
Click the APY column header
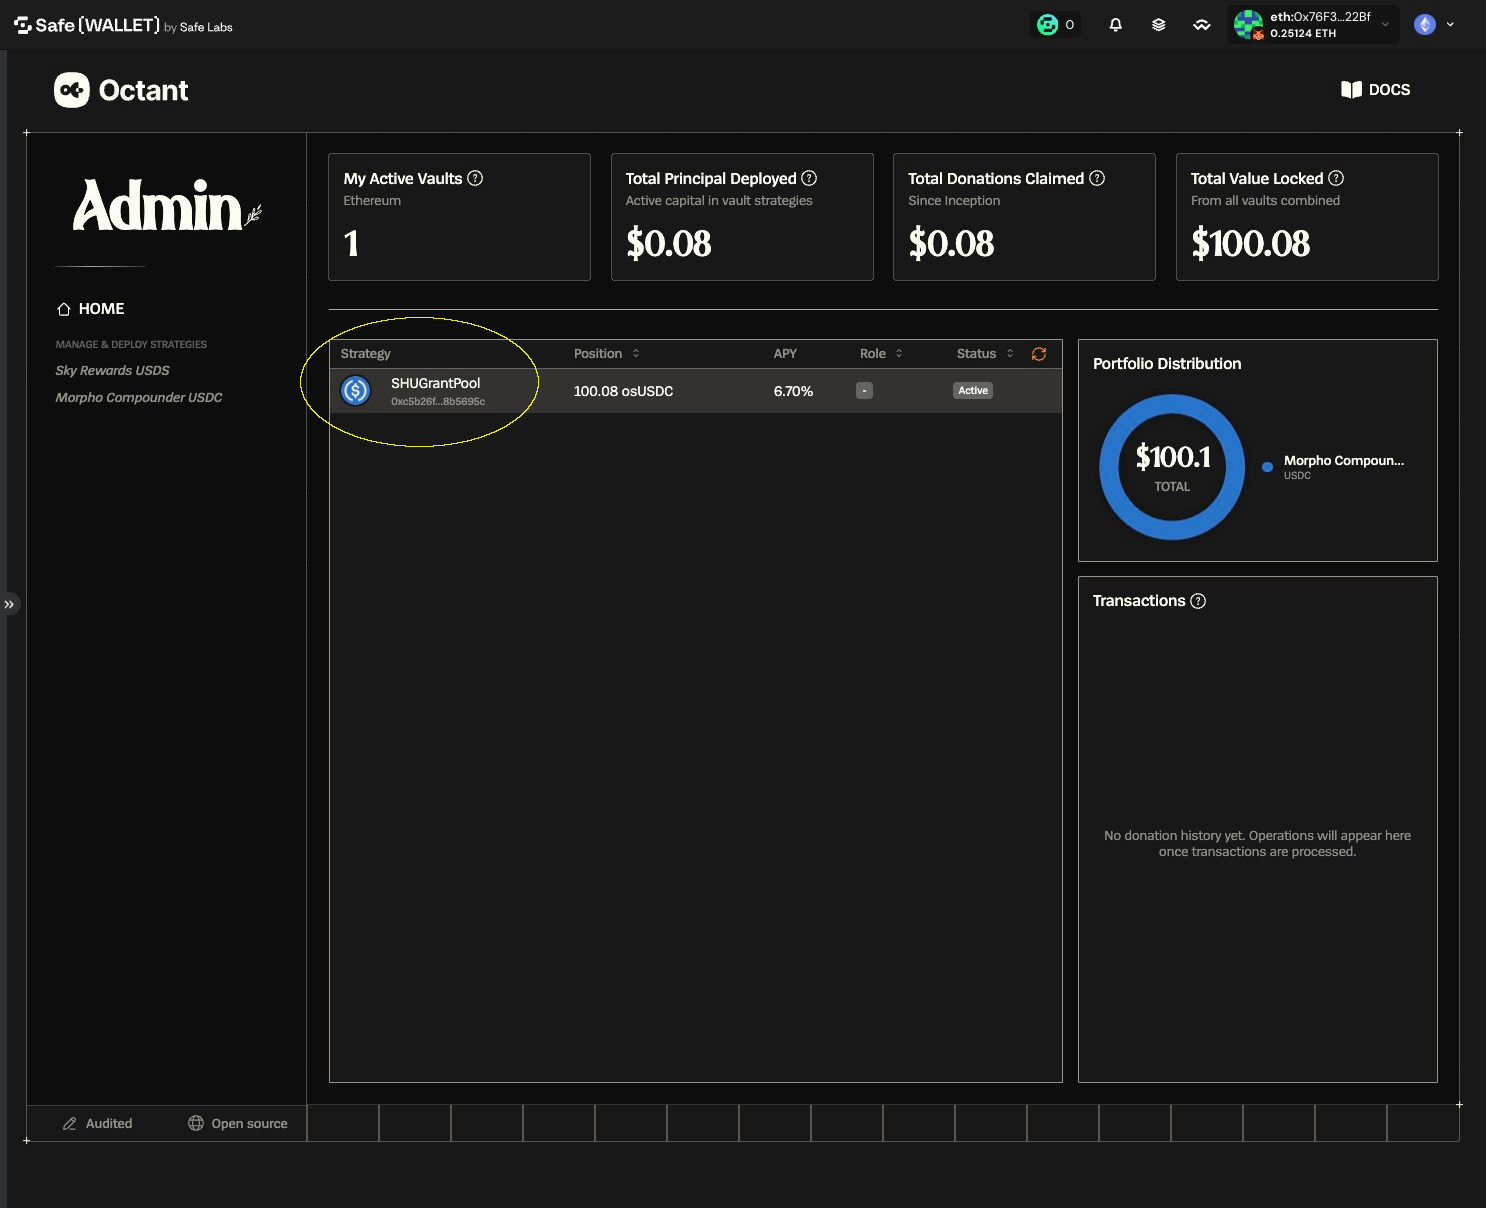pos(785,354)
